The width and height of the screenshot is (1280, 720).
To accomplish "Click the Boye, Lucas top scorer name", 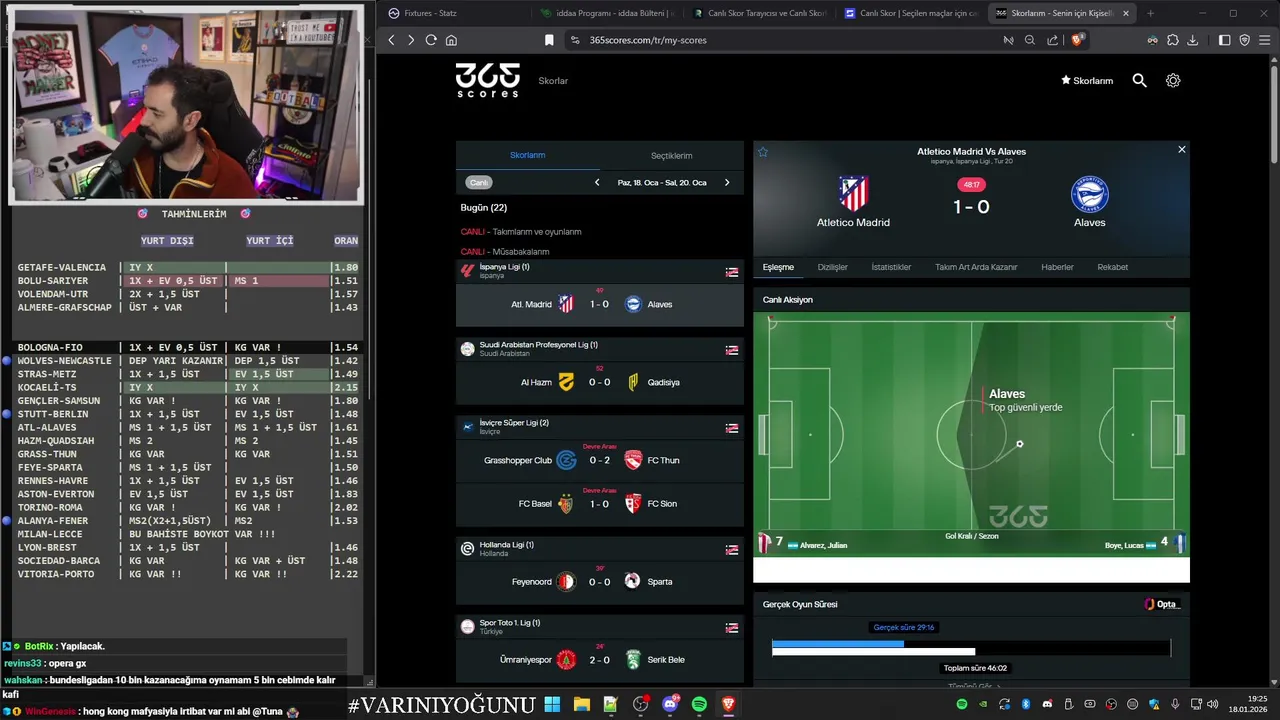I will point(1125,545).
